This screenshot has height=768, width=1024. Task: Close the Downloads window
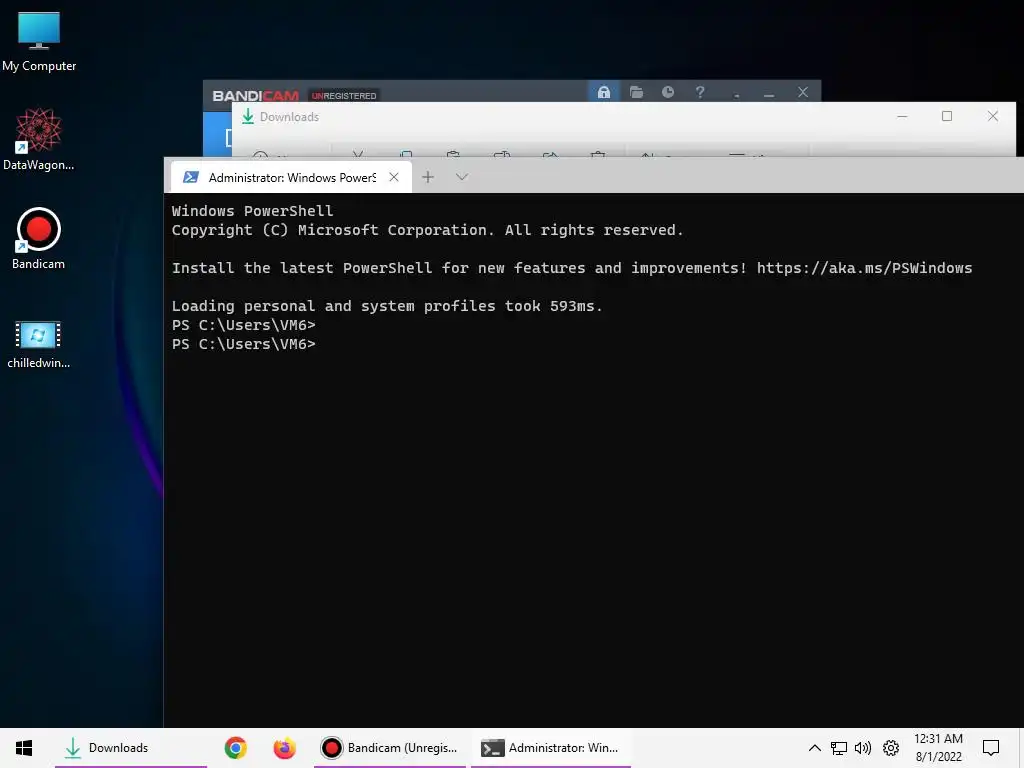993,116
